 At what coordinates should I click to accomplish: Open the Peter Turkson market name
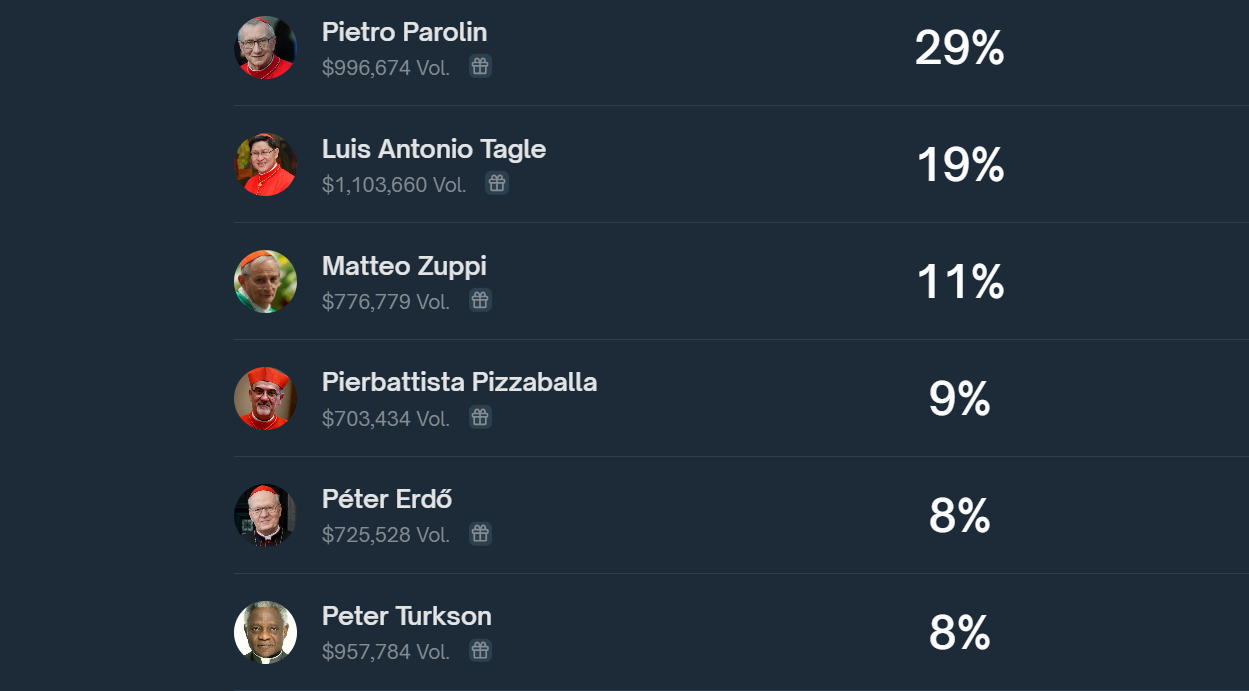(406, 616)
